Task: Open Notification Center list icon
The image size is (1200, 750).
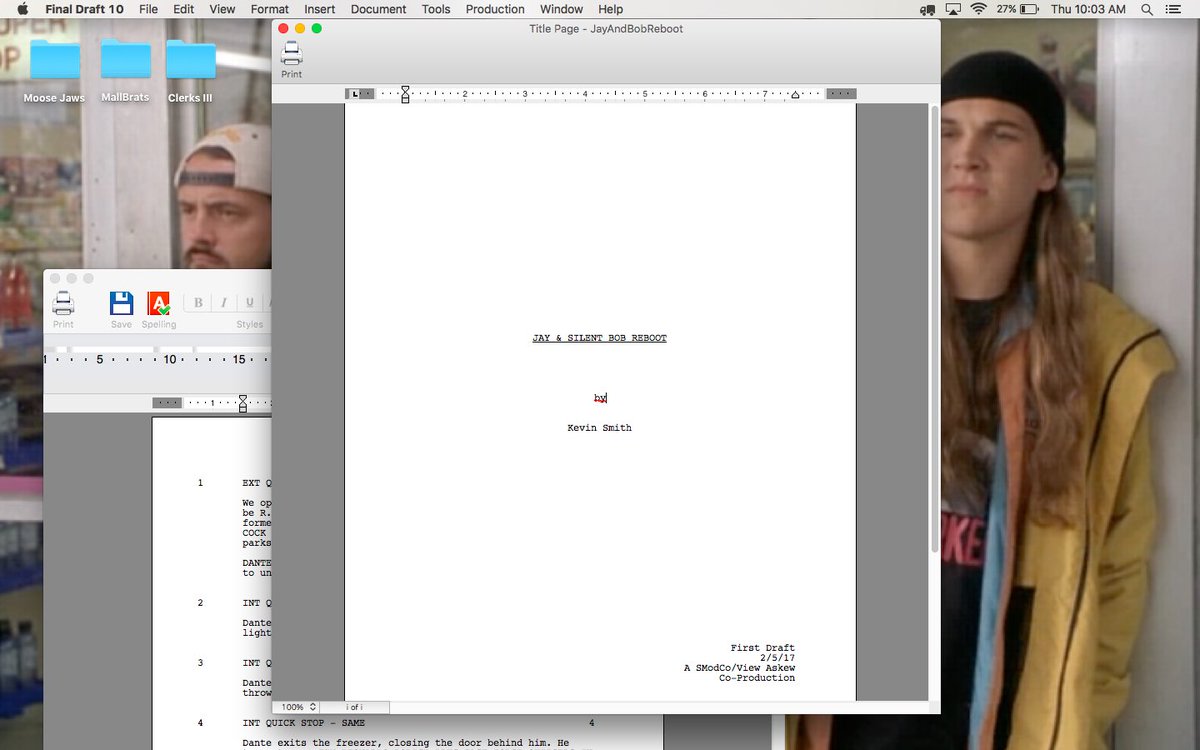Action: (1175, 9)
